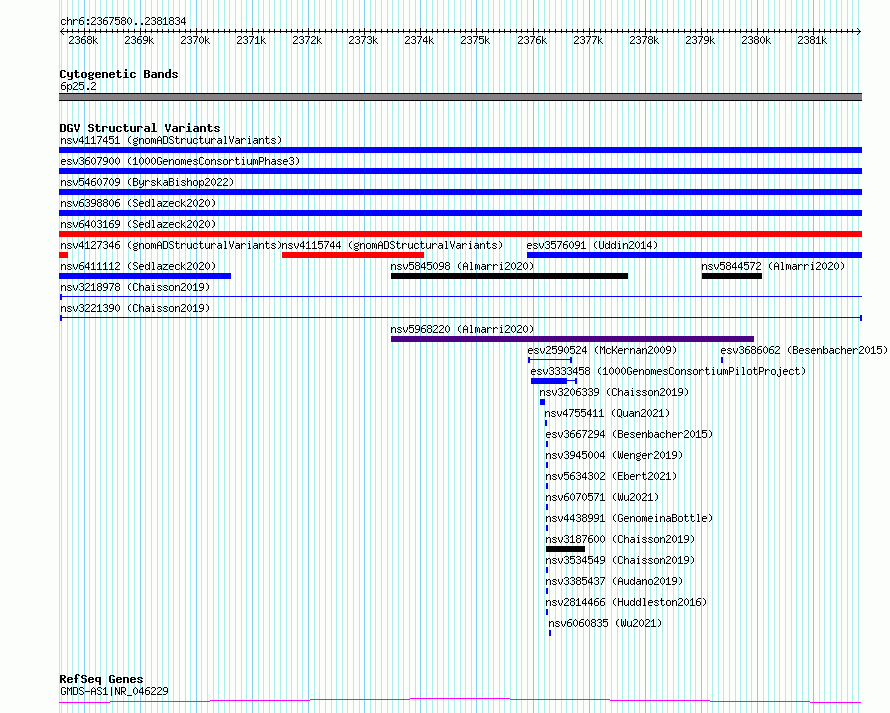Click the nsv2814466 Huddleston2016 label
Viewport: 890px width, 713px height.
click(626, 602)
